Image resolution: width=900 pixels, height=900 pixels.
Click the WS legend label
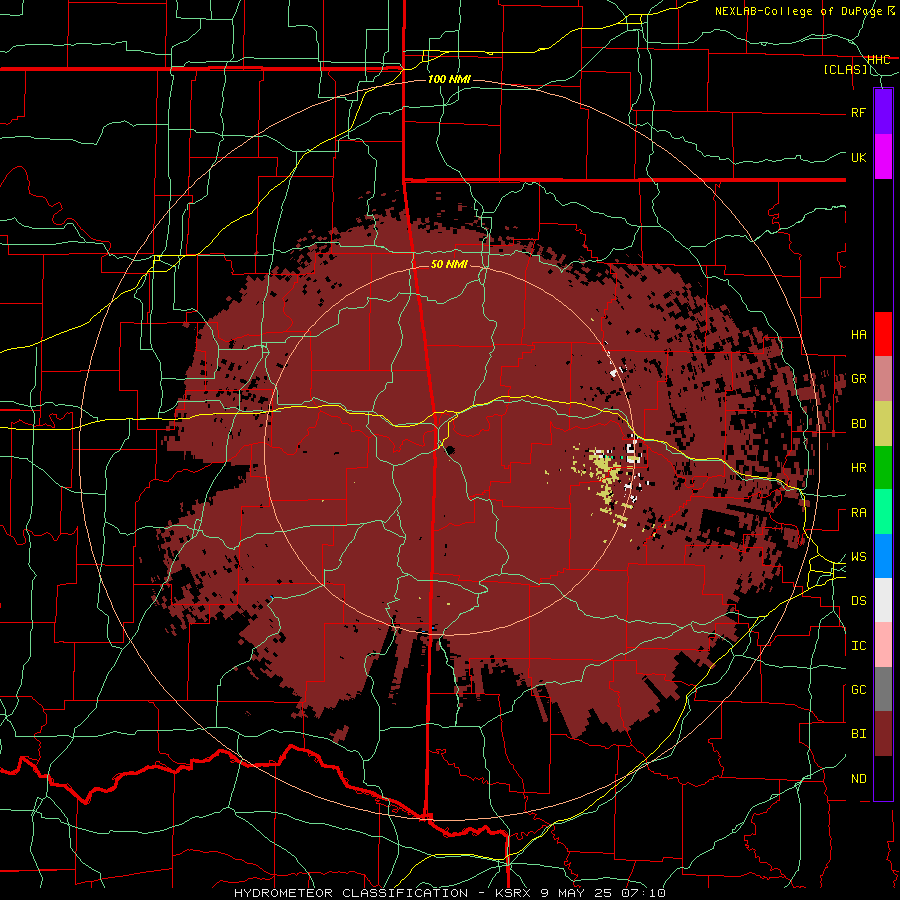click(858, 557)
